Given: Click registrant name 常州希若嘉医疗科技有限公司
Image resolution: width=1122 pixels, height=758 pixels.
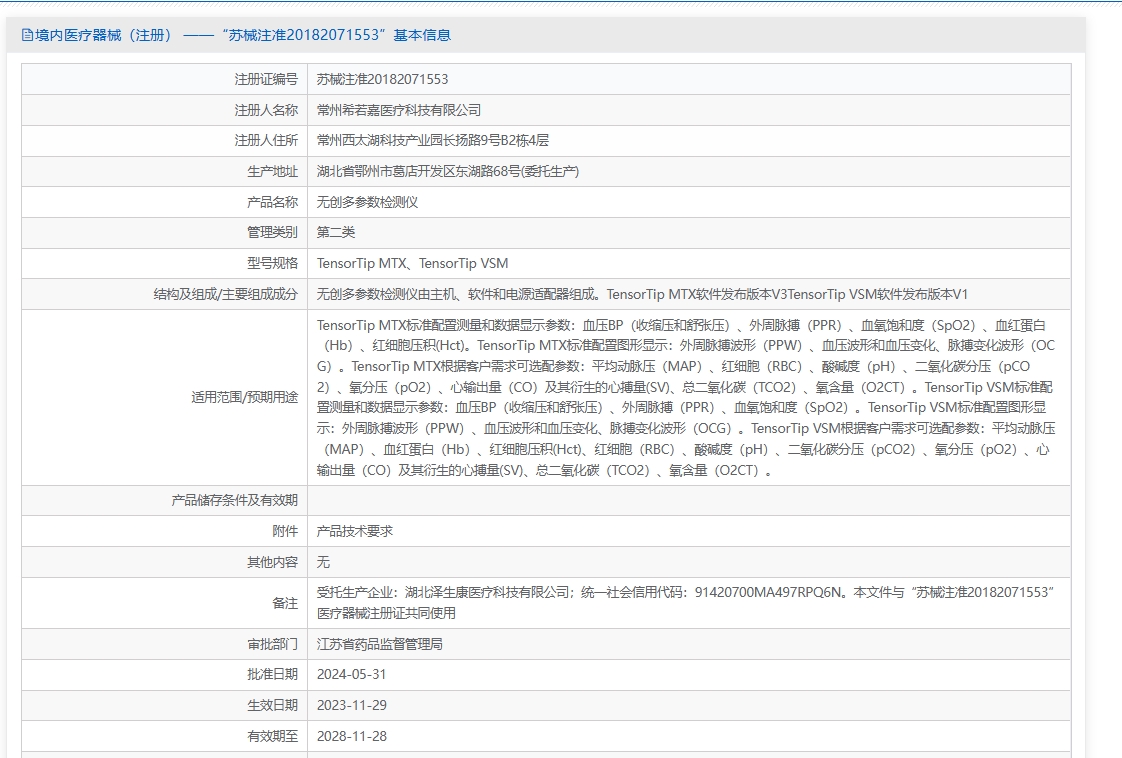Looking at the screenshot, I should point(399,110).
